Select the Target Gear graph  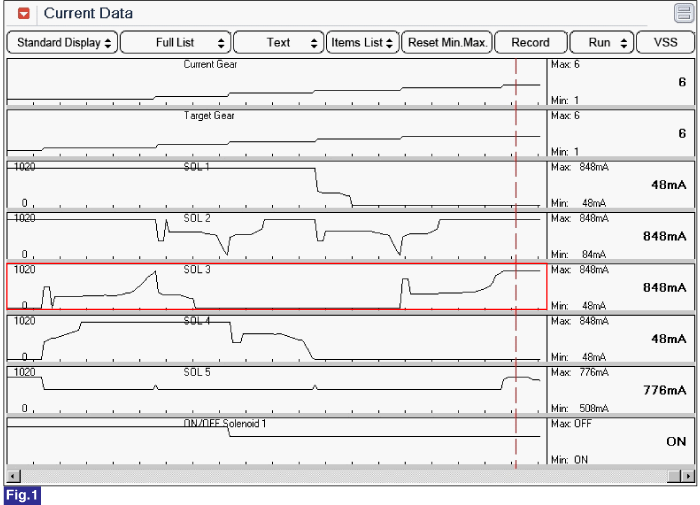point(276,133)
